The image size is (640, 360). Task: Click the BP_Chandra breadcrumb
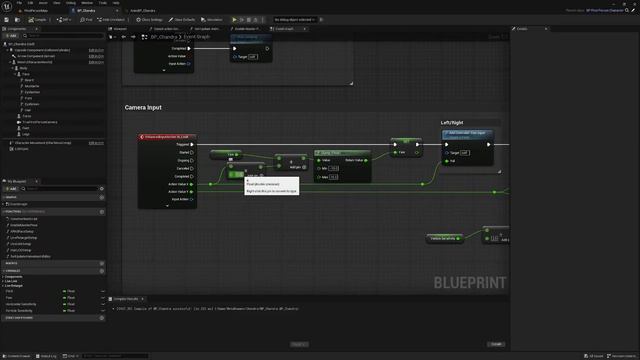point(164,37)
